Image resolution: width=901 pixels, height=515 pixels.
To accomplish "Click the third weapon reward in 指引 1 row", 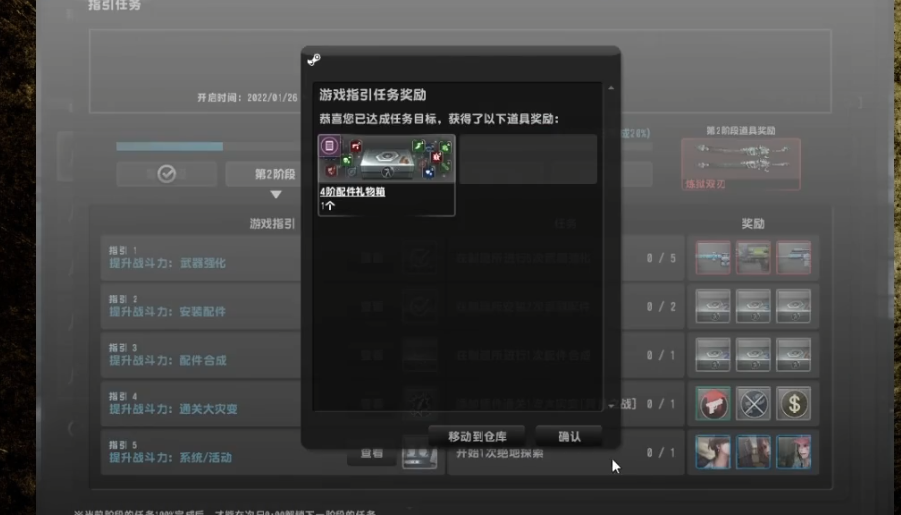I will pyautogui.click(x=794, y=258).
